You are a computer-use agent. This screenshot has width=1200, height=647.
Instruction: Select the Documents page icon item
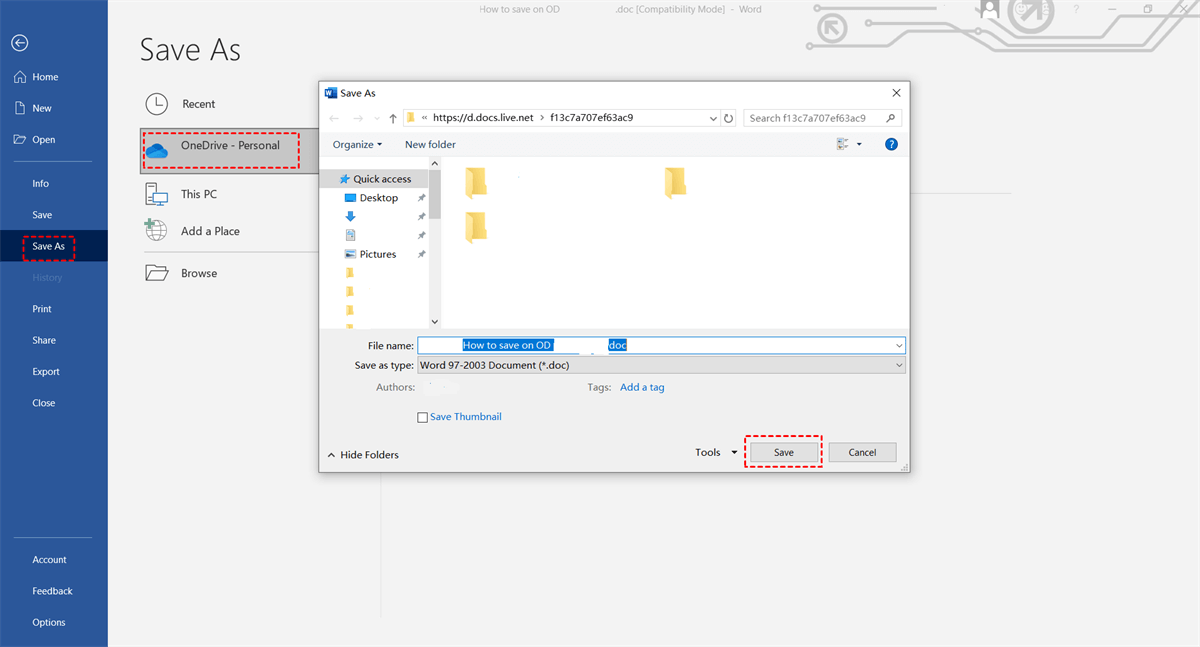coord(350,235)
